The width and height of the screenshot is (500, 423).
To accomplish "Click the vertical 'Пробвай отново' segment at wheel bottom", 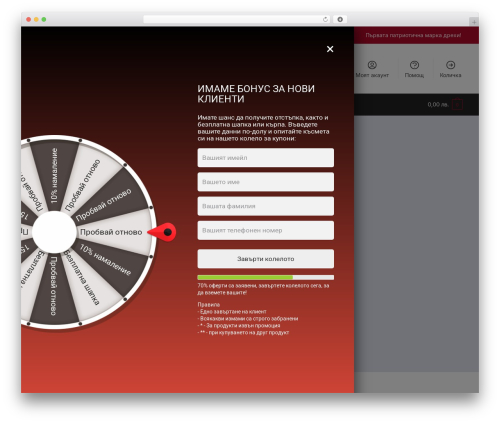I will coord(53,286).
